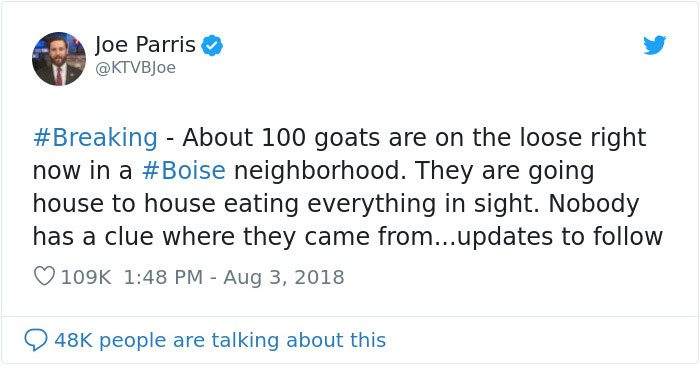The image size is (700, 365).
Task: Open the 1:48 PM timestamp
Action: coord(163,277)
